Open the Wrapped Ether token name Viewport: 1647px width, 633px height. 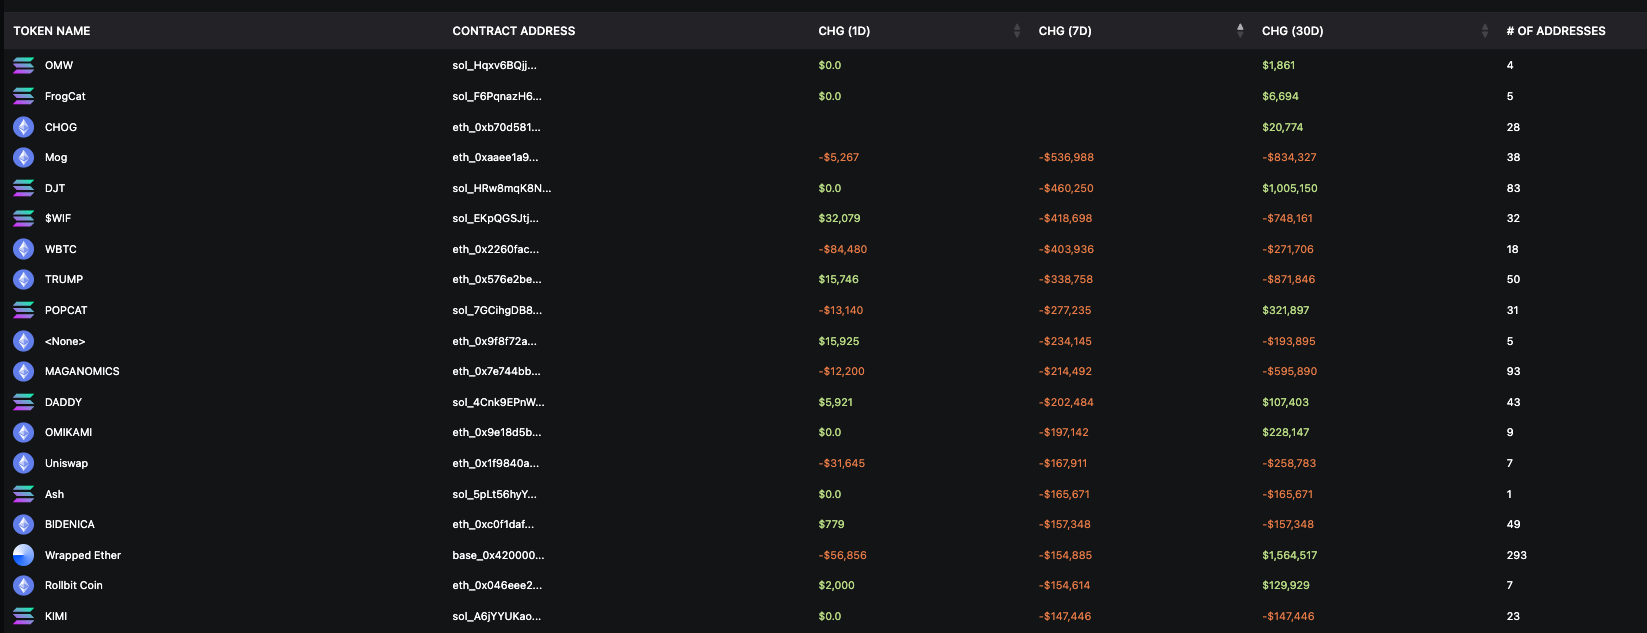83,555
